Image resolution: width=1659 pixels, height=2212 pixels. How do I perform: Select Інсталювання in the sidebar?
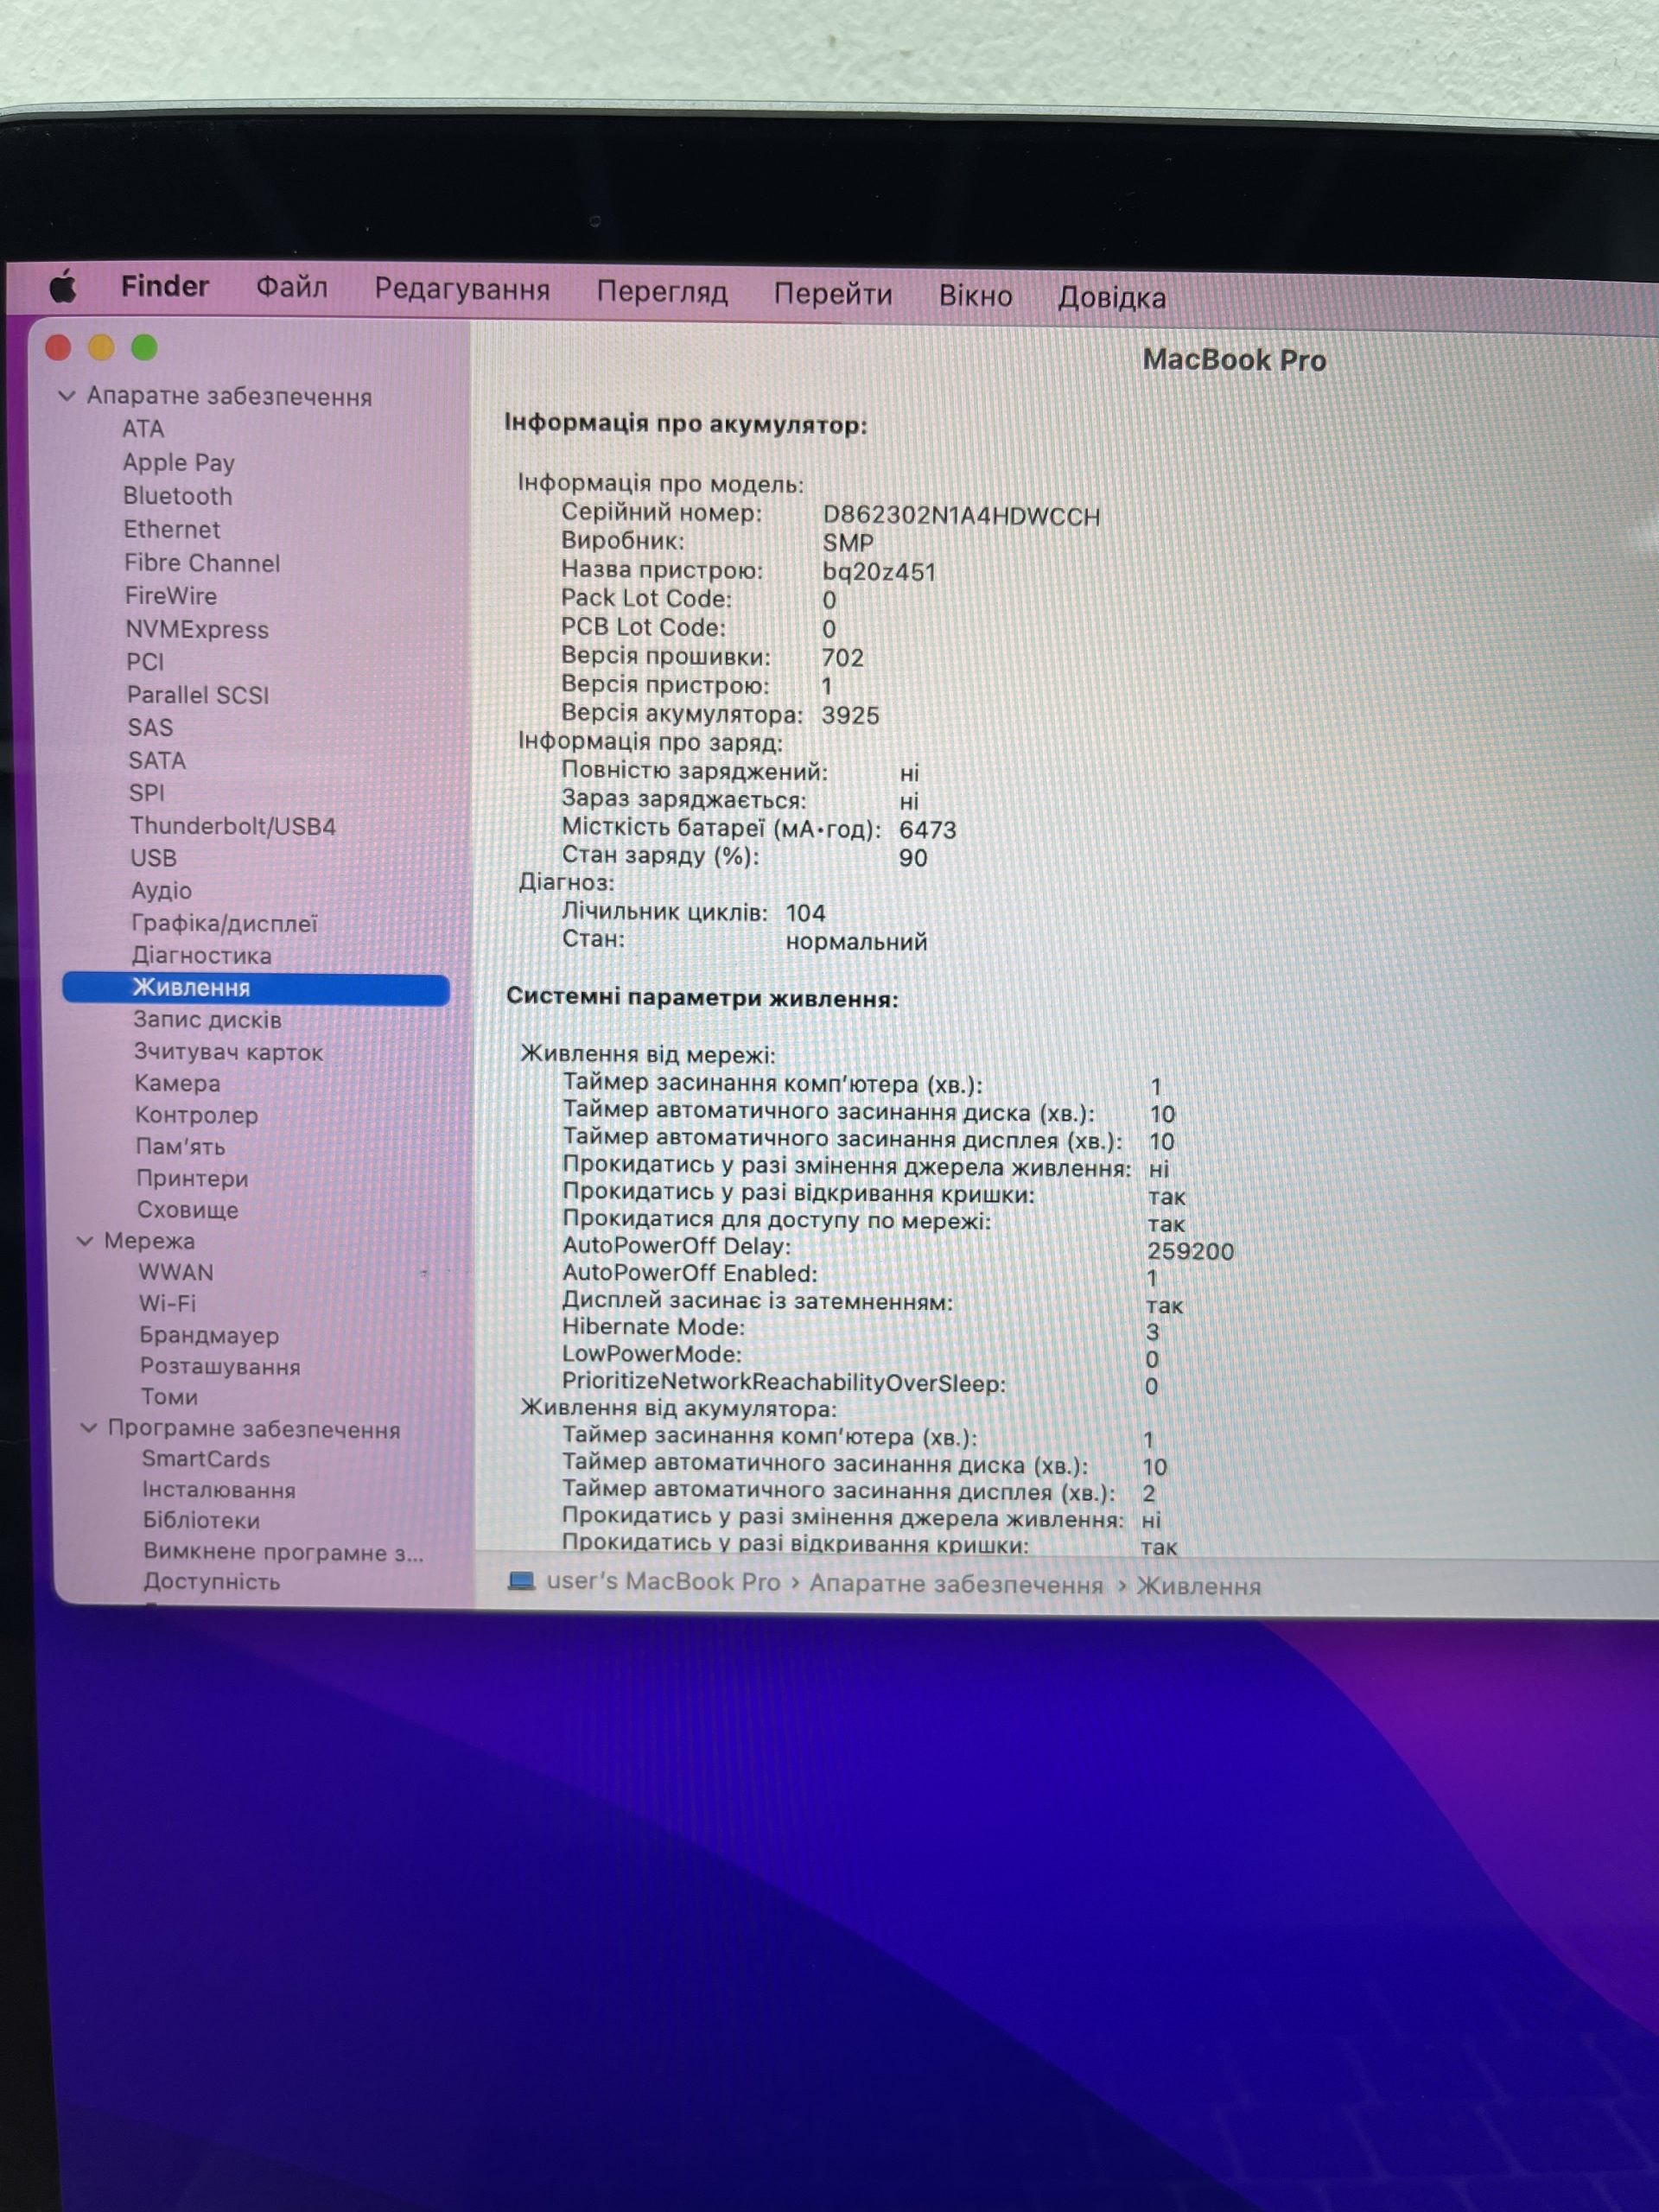coord(219,1490)
